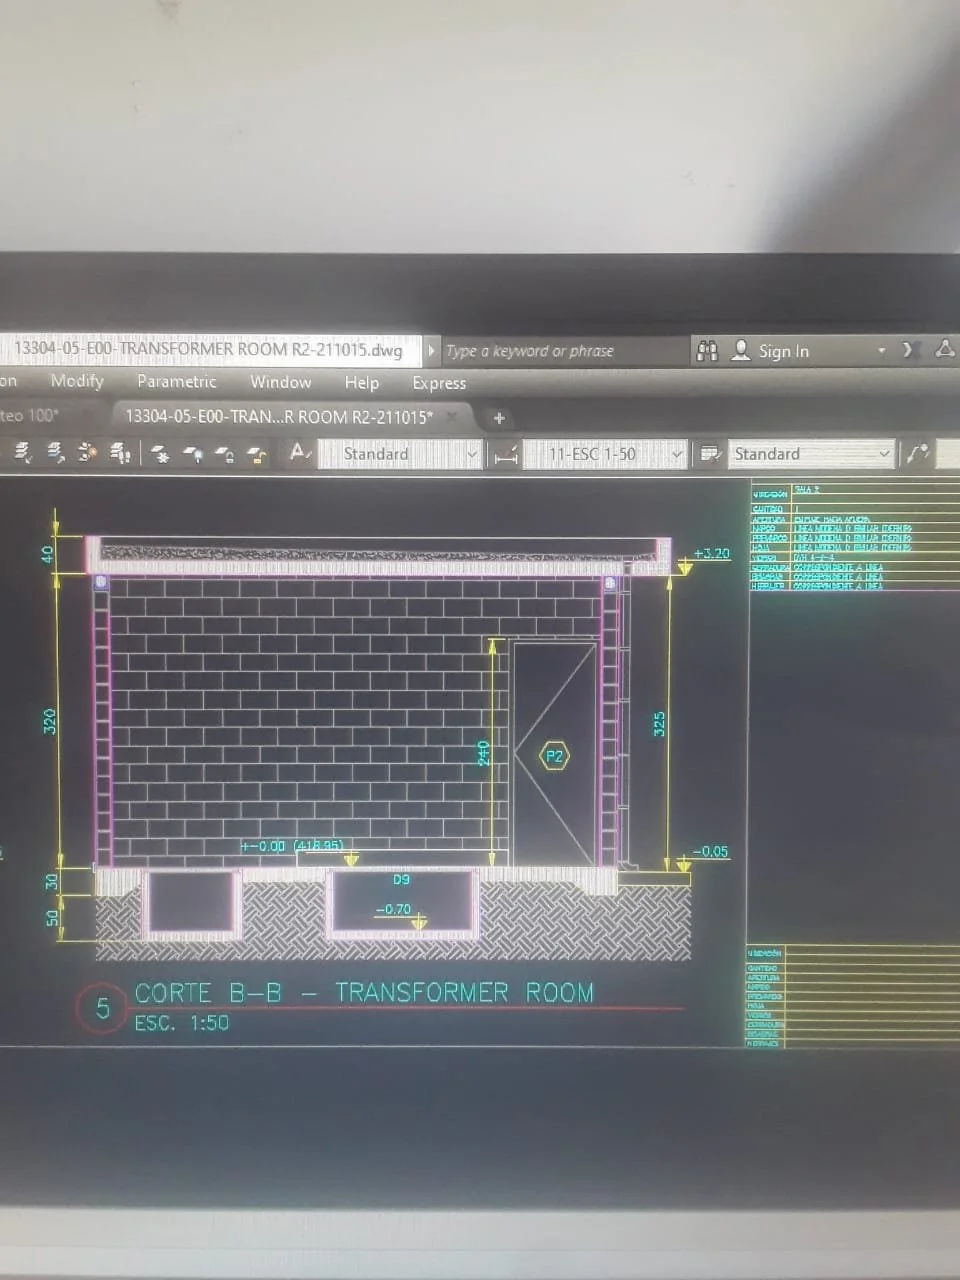
Task: Select the '-0.05' elevation text
Action: point(710,852)
